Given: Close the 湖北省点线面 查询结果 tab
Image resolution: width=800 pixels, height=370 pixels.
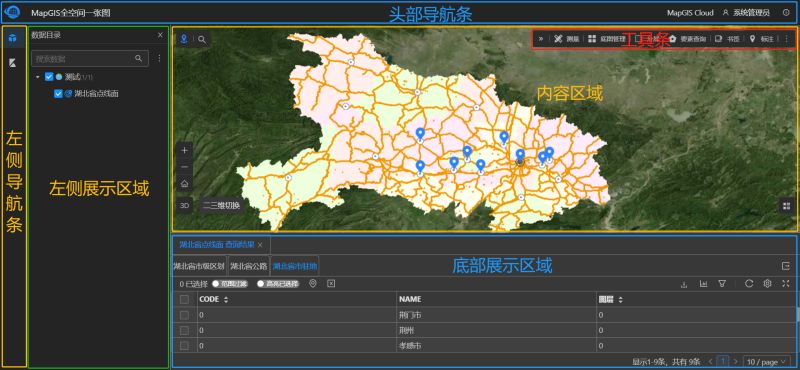Looking at the screenshot, I should [260, 245].
